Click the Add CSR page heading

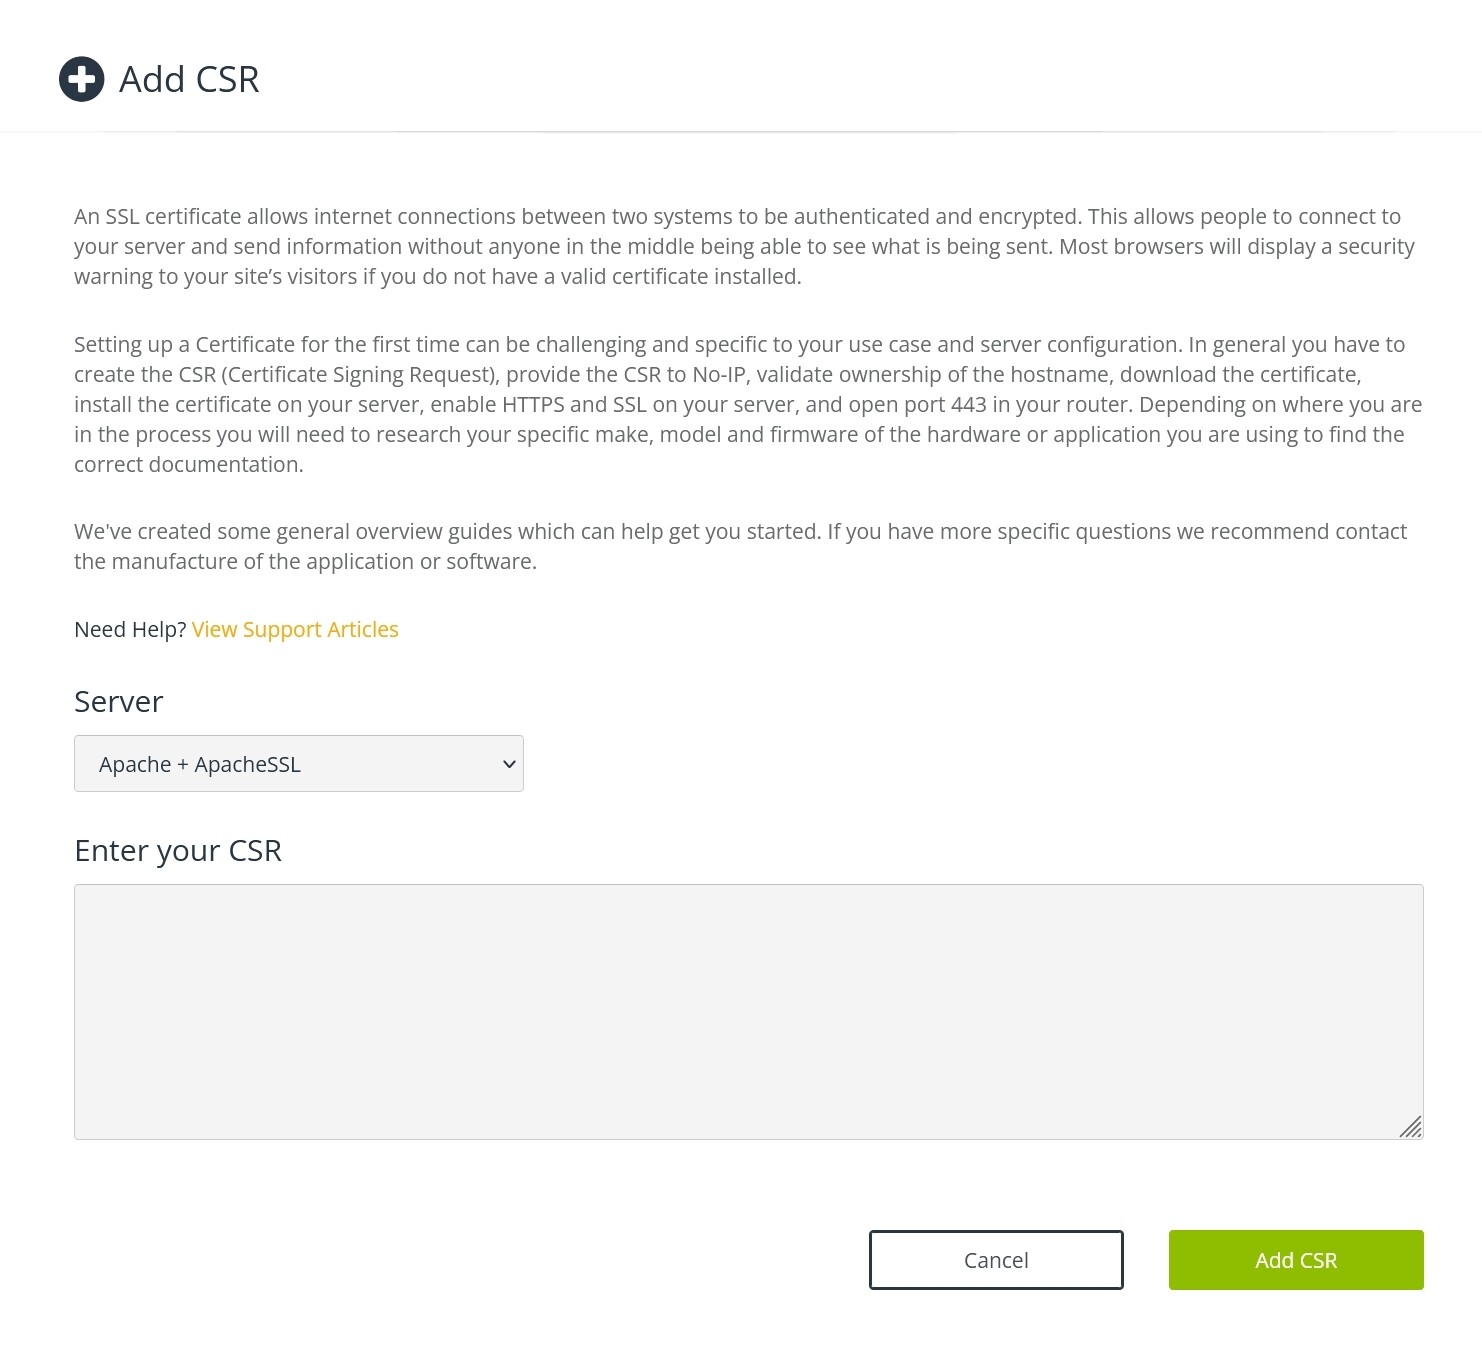pos(189,79)
